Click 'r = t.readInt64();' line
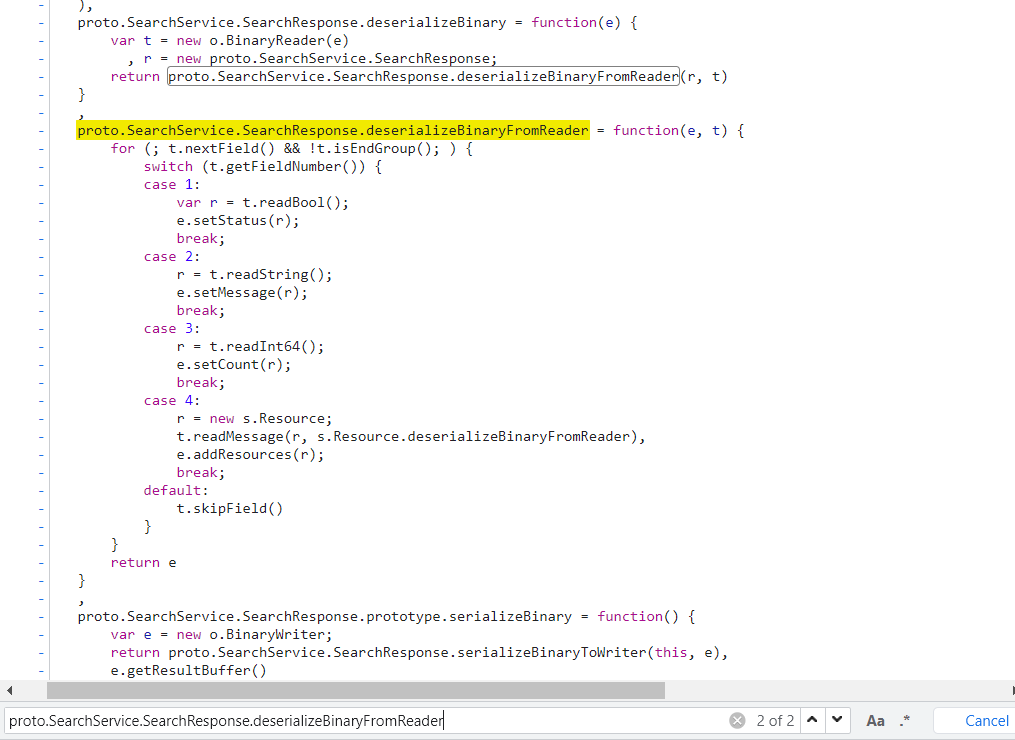 [250, 346]
